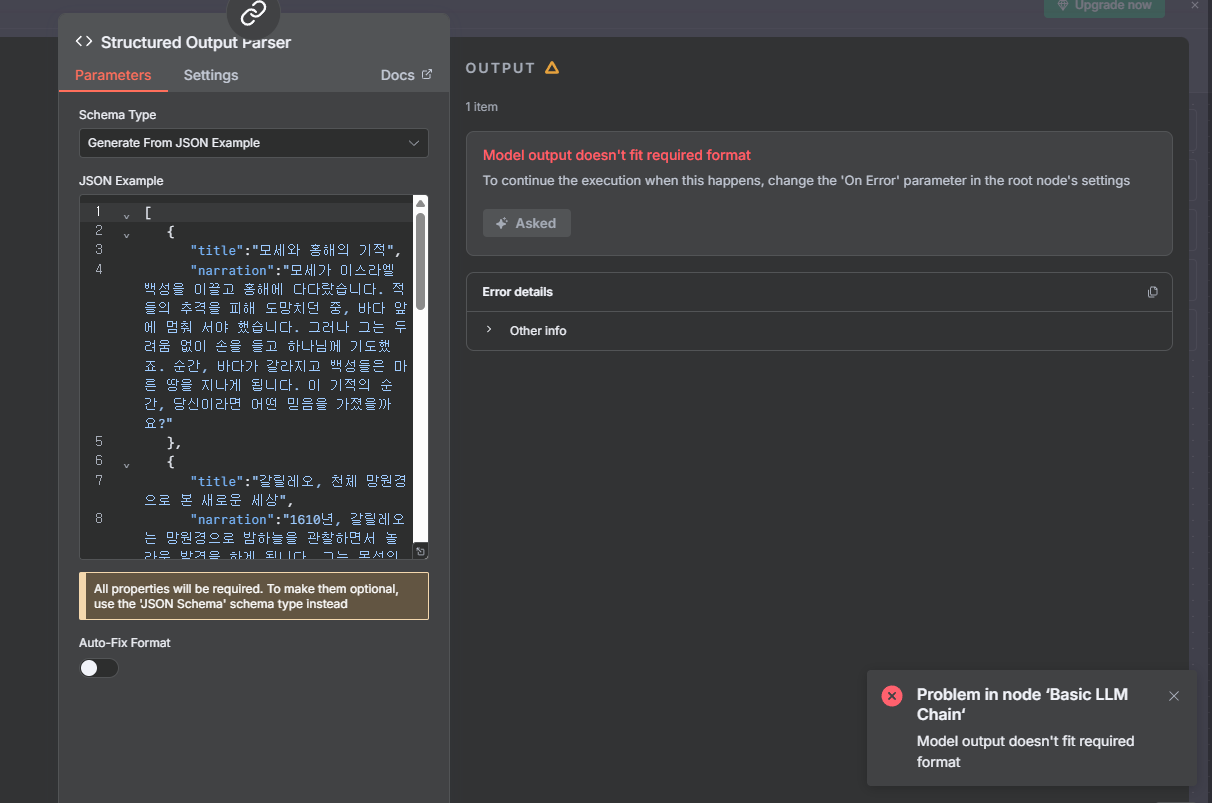Image resolution: width=1212 pixels, height=803 pixels.
Task: Click the 'Auto-Fix Format' label
Action: point(125,643)
